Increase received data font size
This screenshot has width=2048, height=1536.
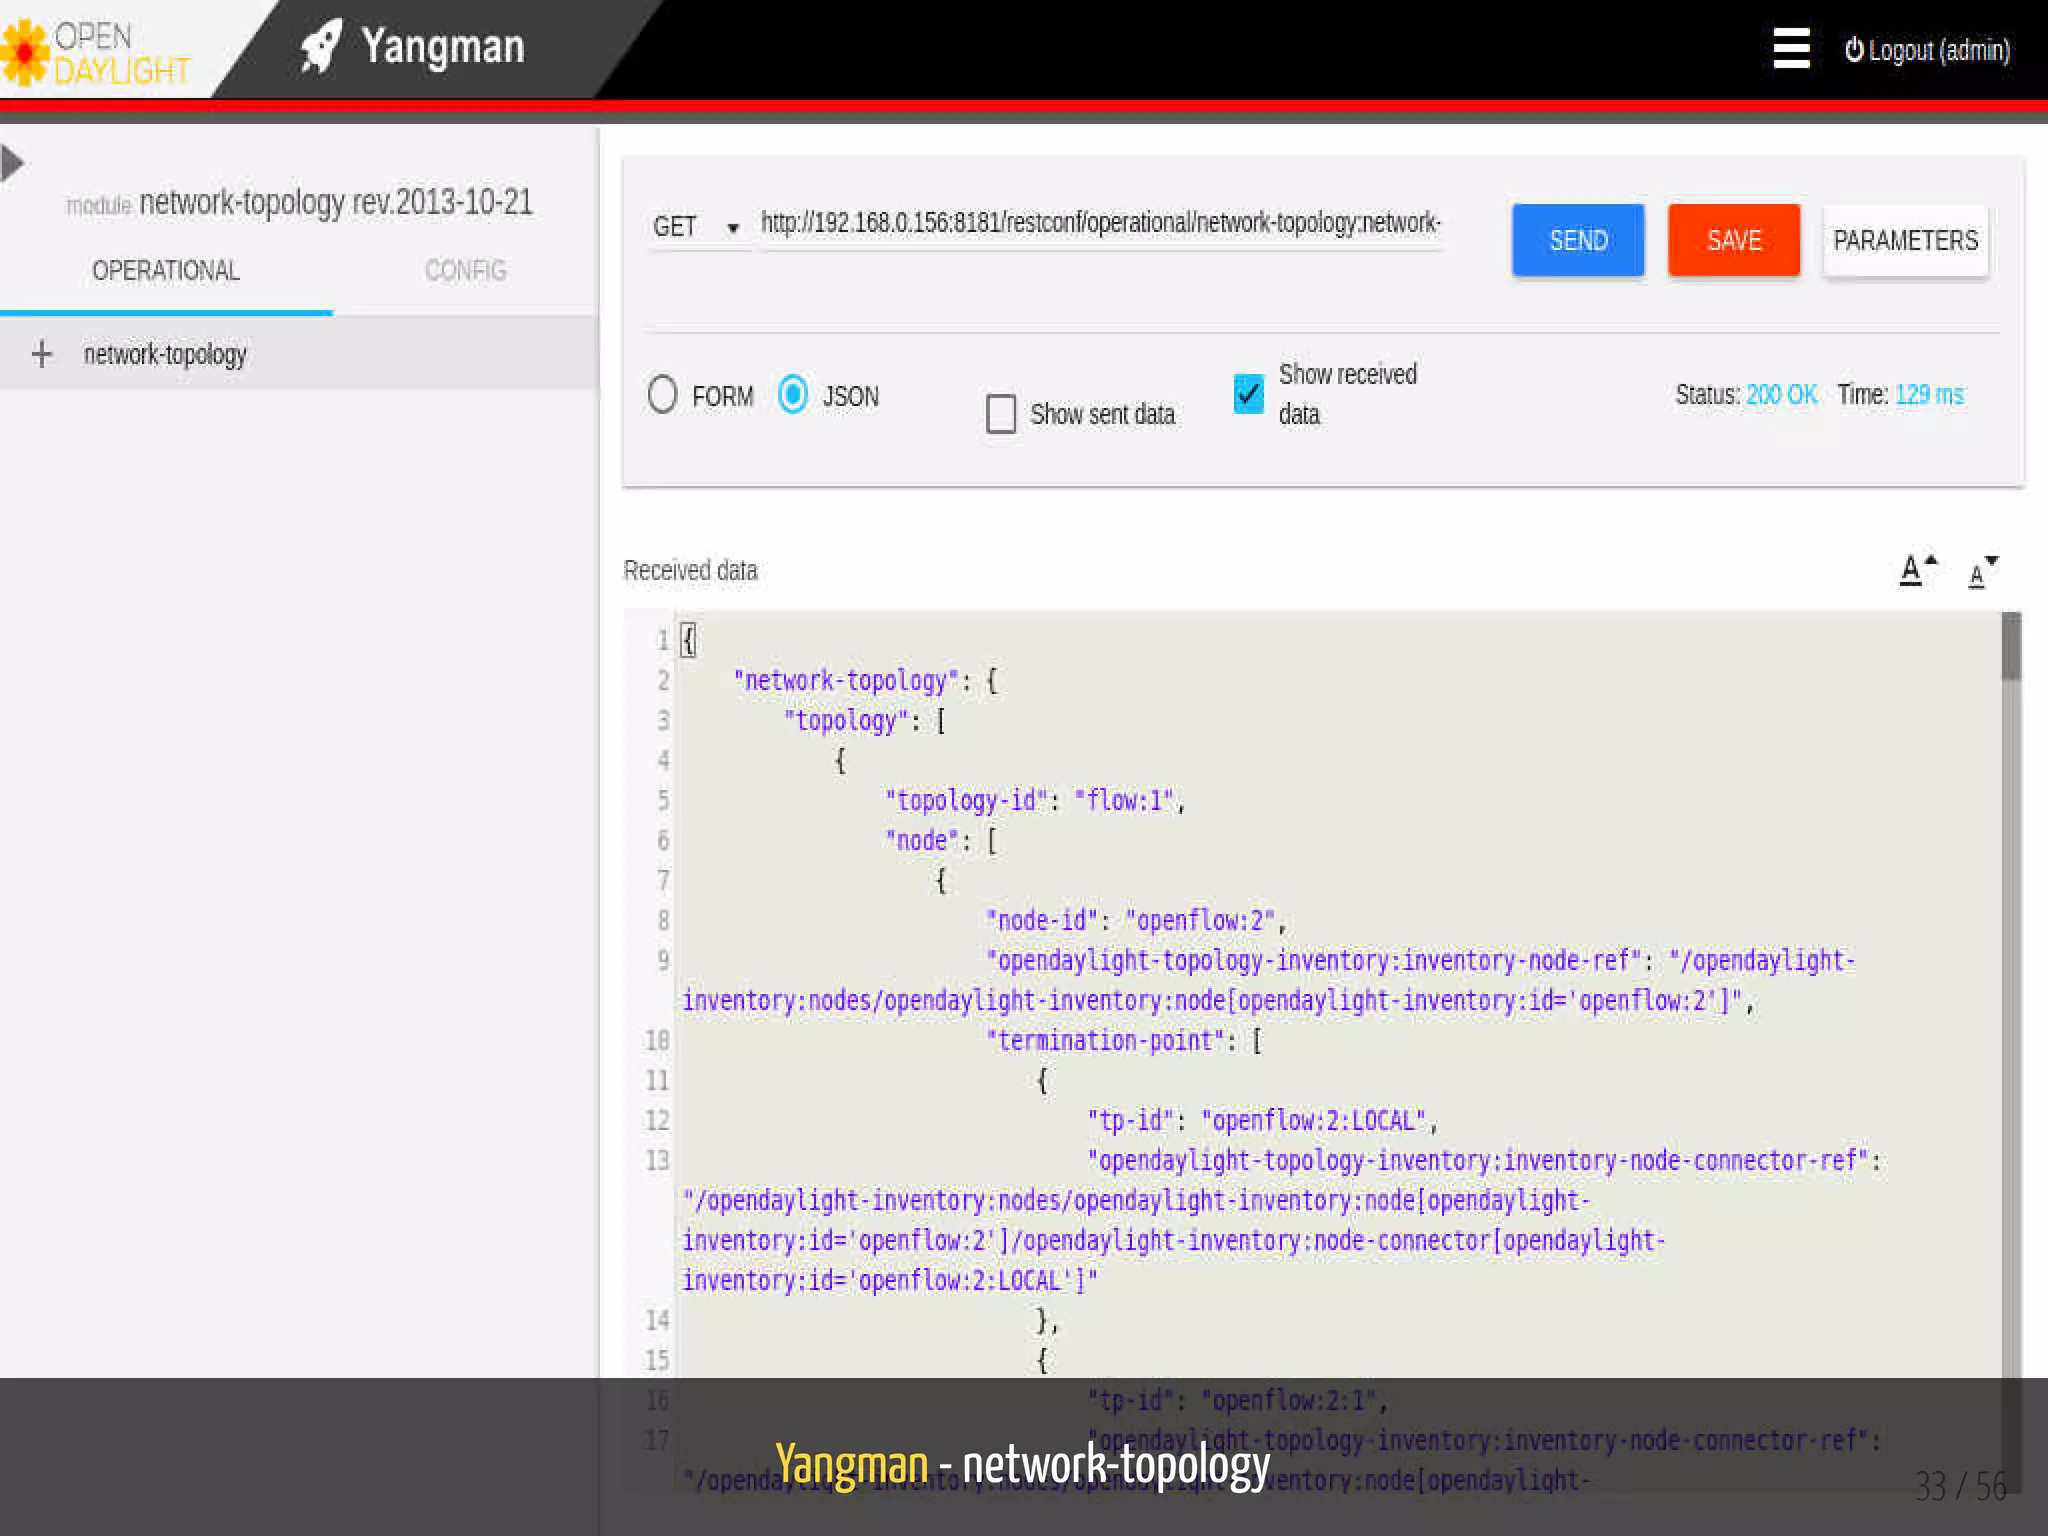point(1918,570)
